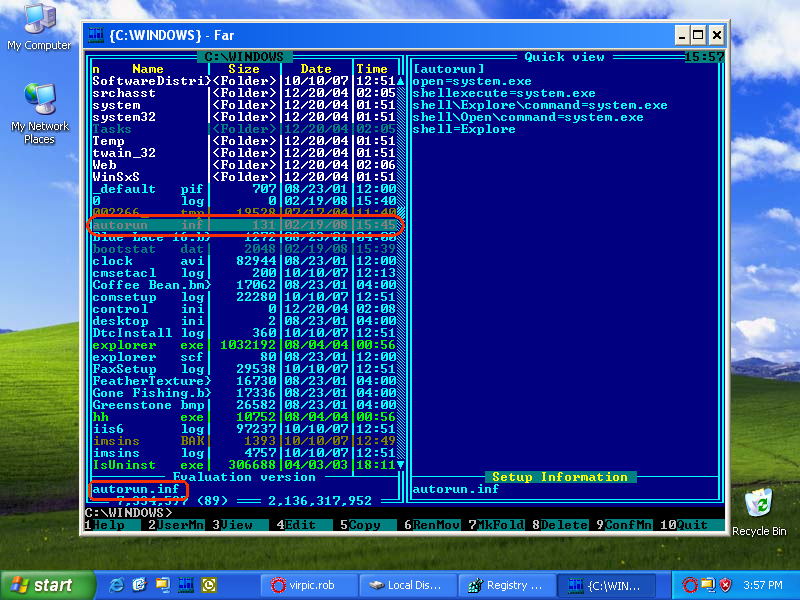Open the Recycle Bin desktop icon
The image size is (800, 600).
click(x=759, y=512)
